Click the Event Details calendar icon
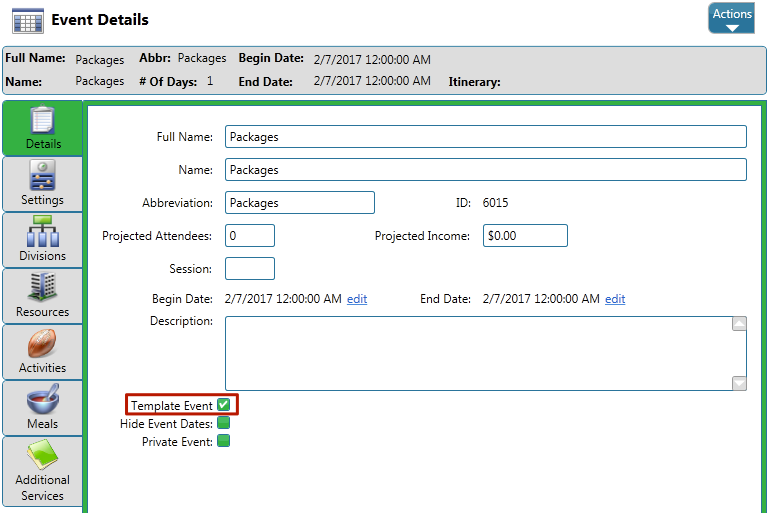This screenshot has width=771, height=513. 27,20
